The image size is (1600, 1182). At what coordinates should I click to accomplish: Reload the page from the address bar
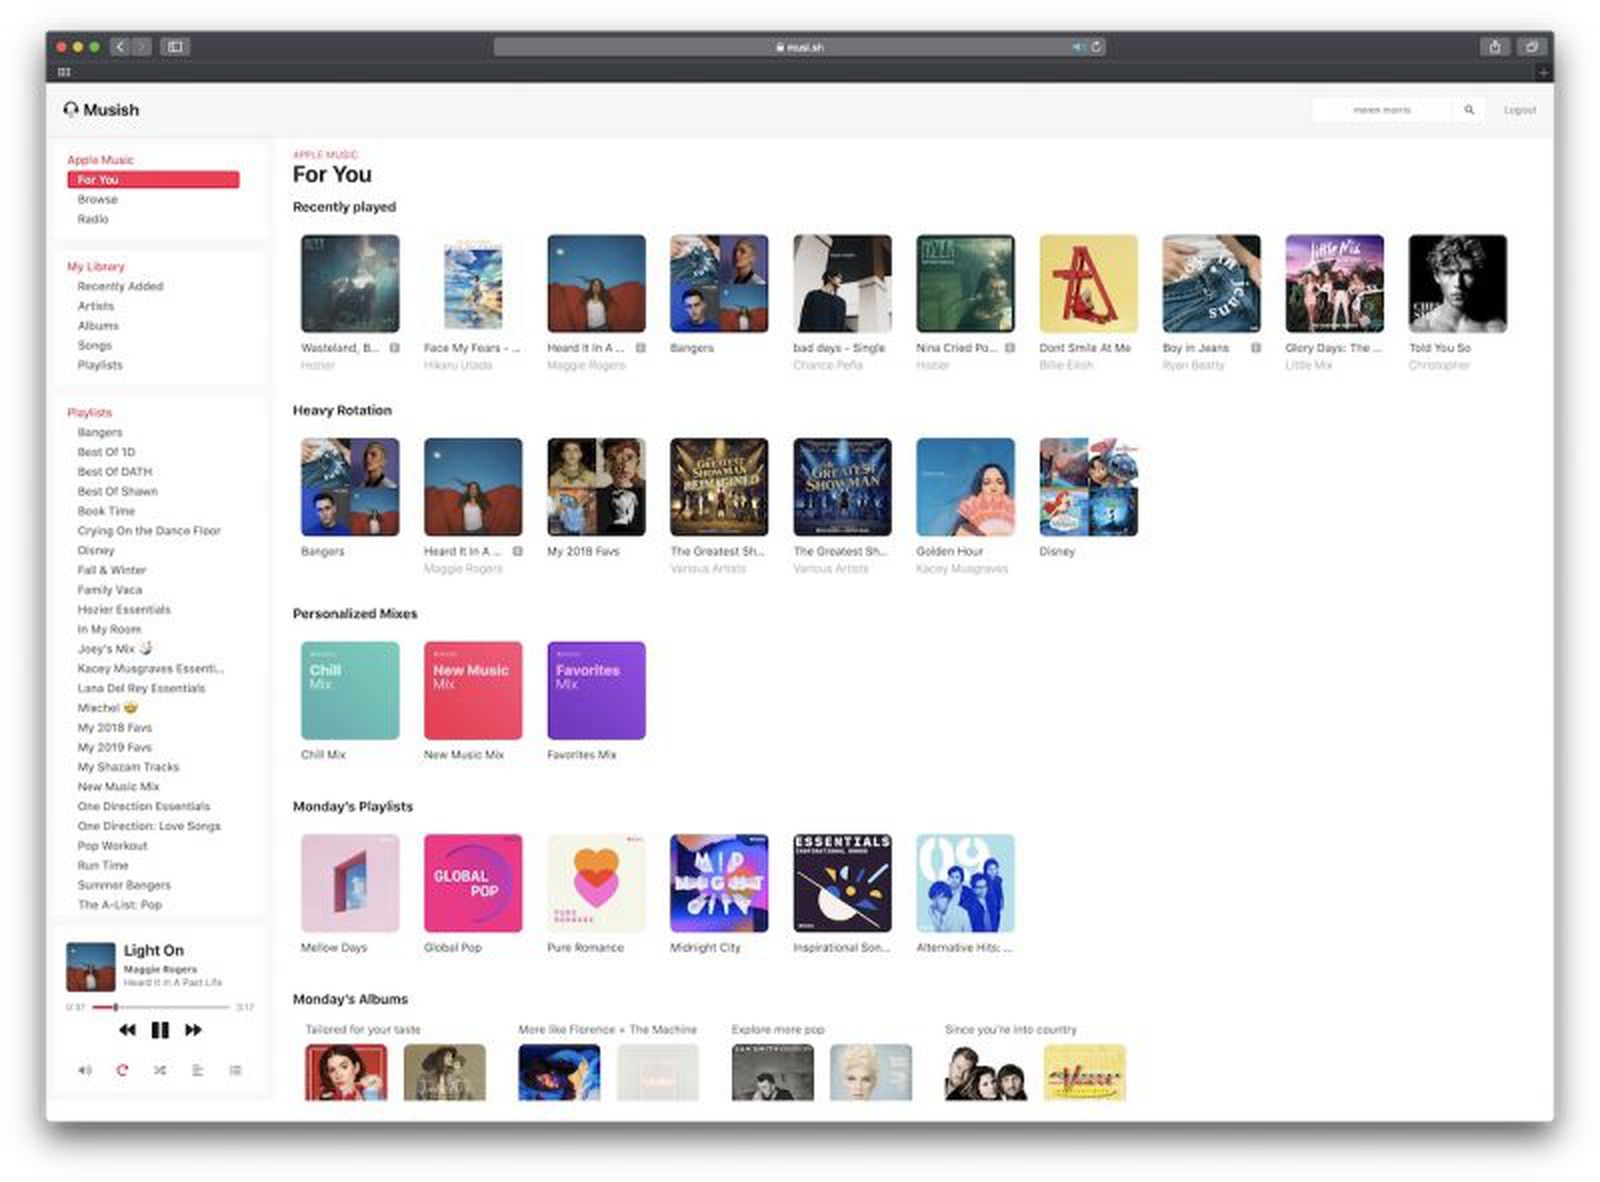coord(1097,47)
